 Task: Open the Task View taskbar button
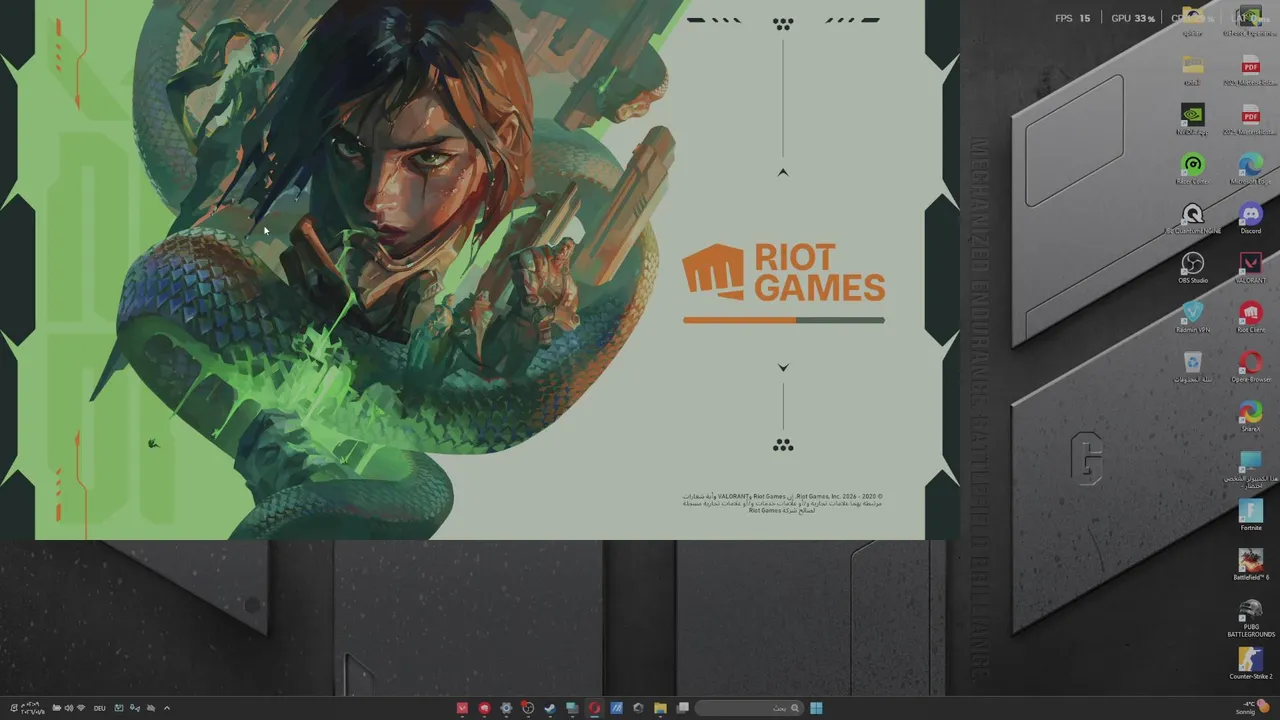coord(682,708)
